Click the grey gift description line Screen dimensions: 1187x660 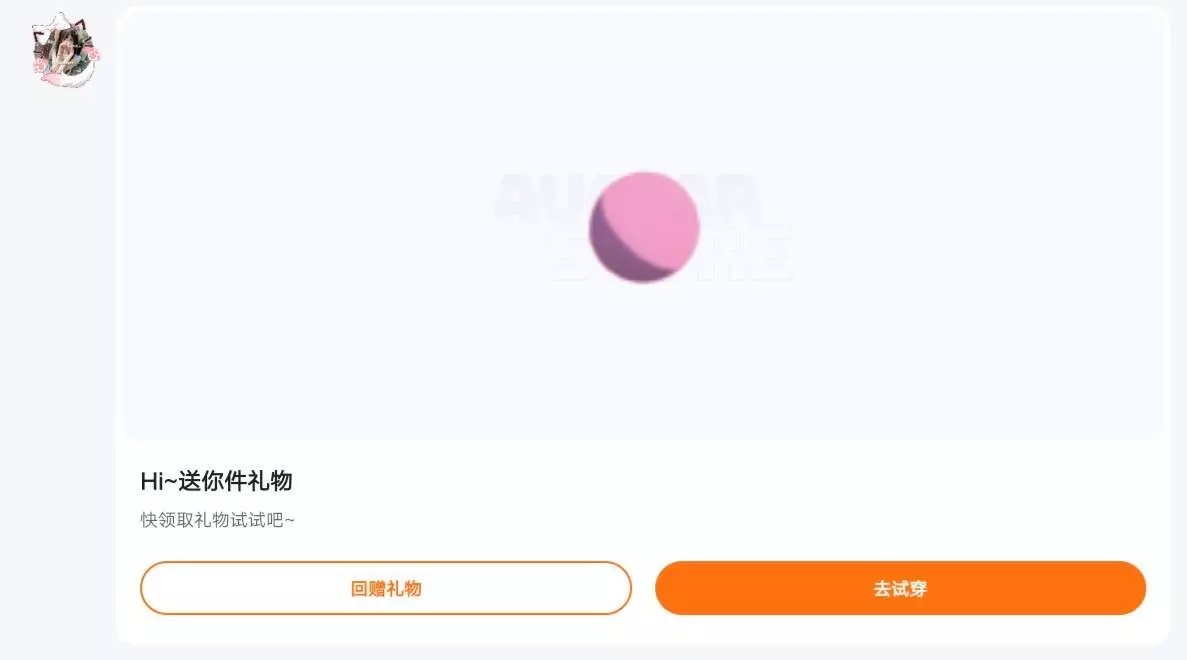[x=217, y=520]
